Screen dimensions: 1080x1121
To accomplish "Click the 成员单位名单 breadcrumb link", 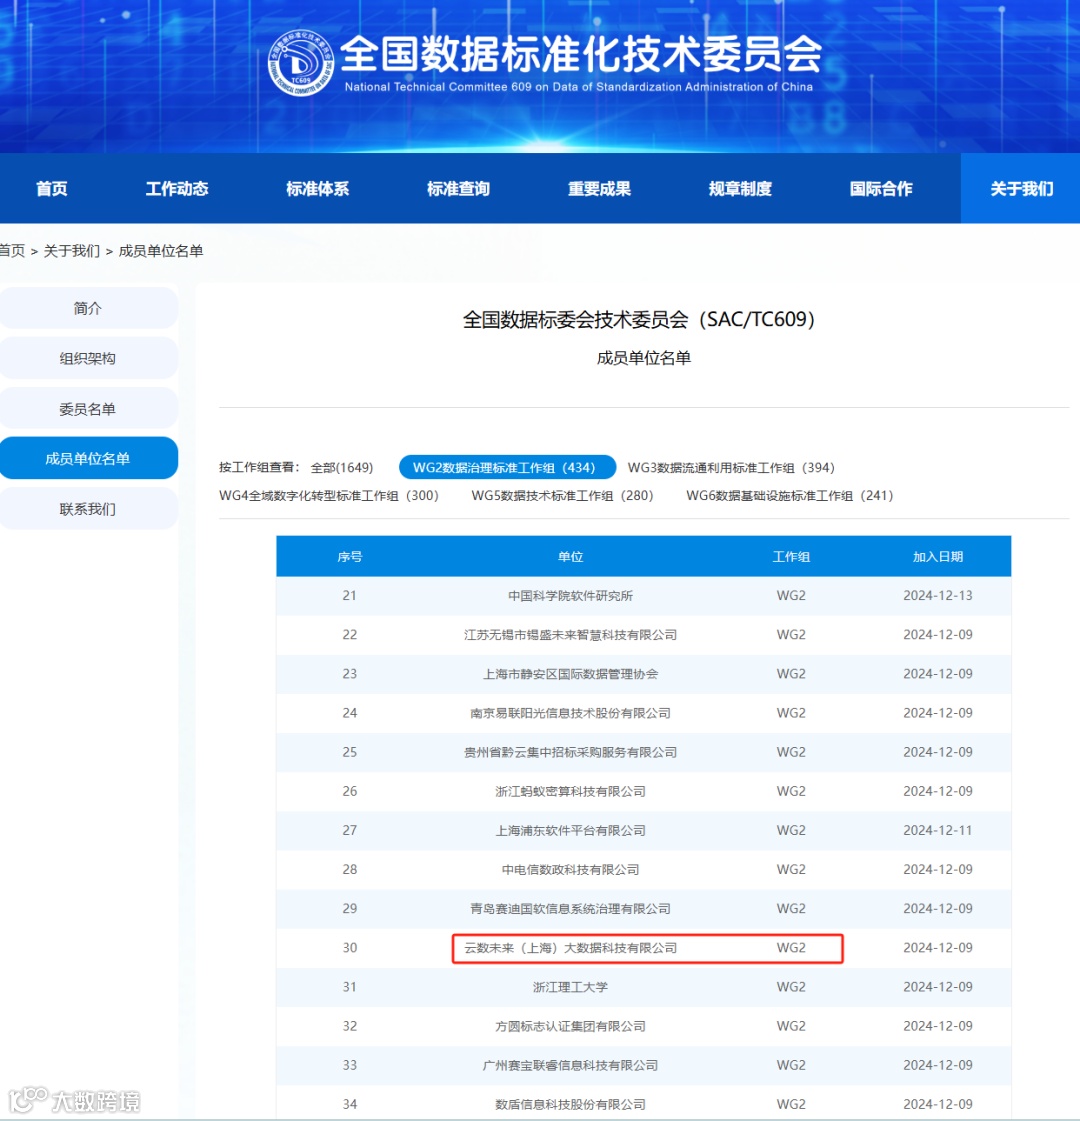I will (161, 251).
